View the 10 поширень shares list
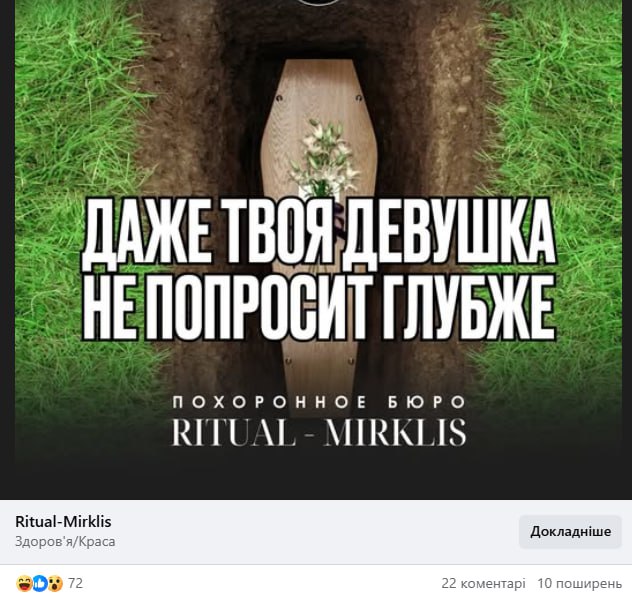The image size is (632, 601). 580,583
